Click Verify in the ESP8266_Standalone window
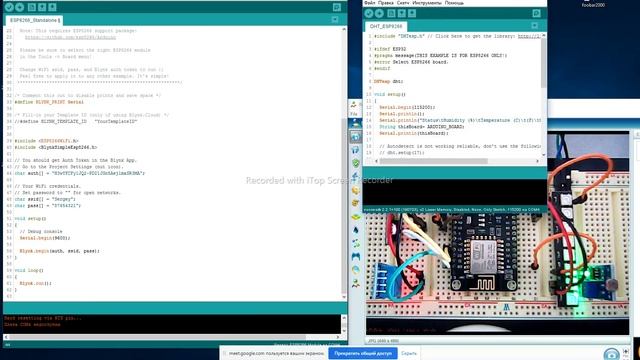 tap(9, 7)
